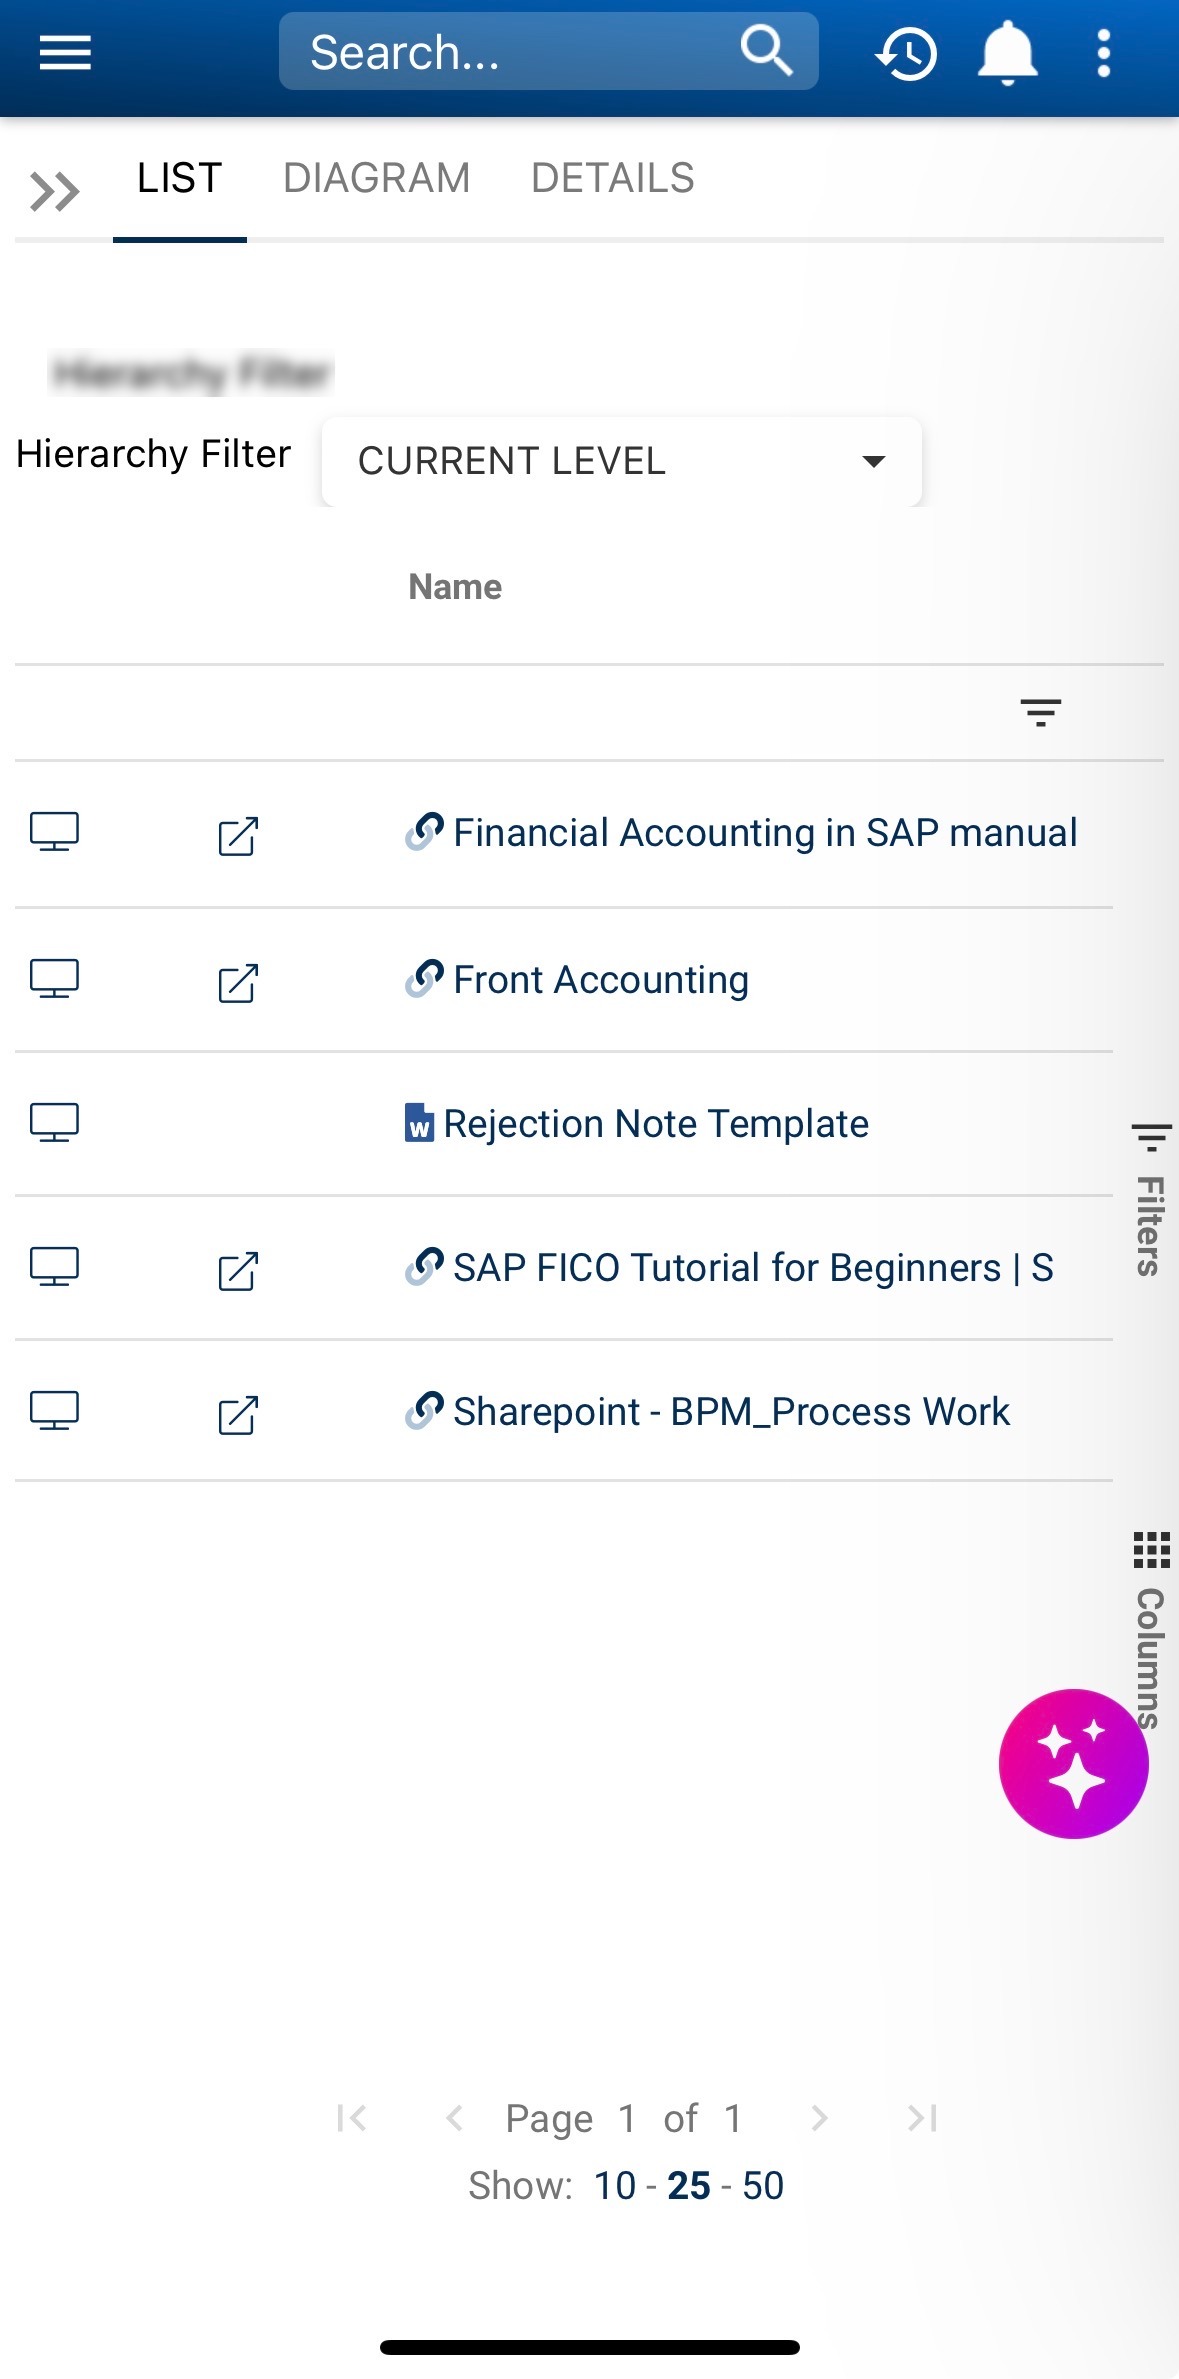Click the search magnifier icon
This screenshot has width=1179, height=2379.
coord(766,51)
